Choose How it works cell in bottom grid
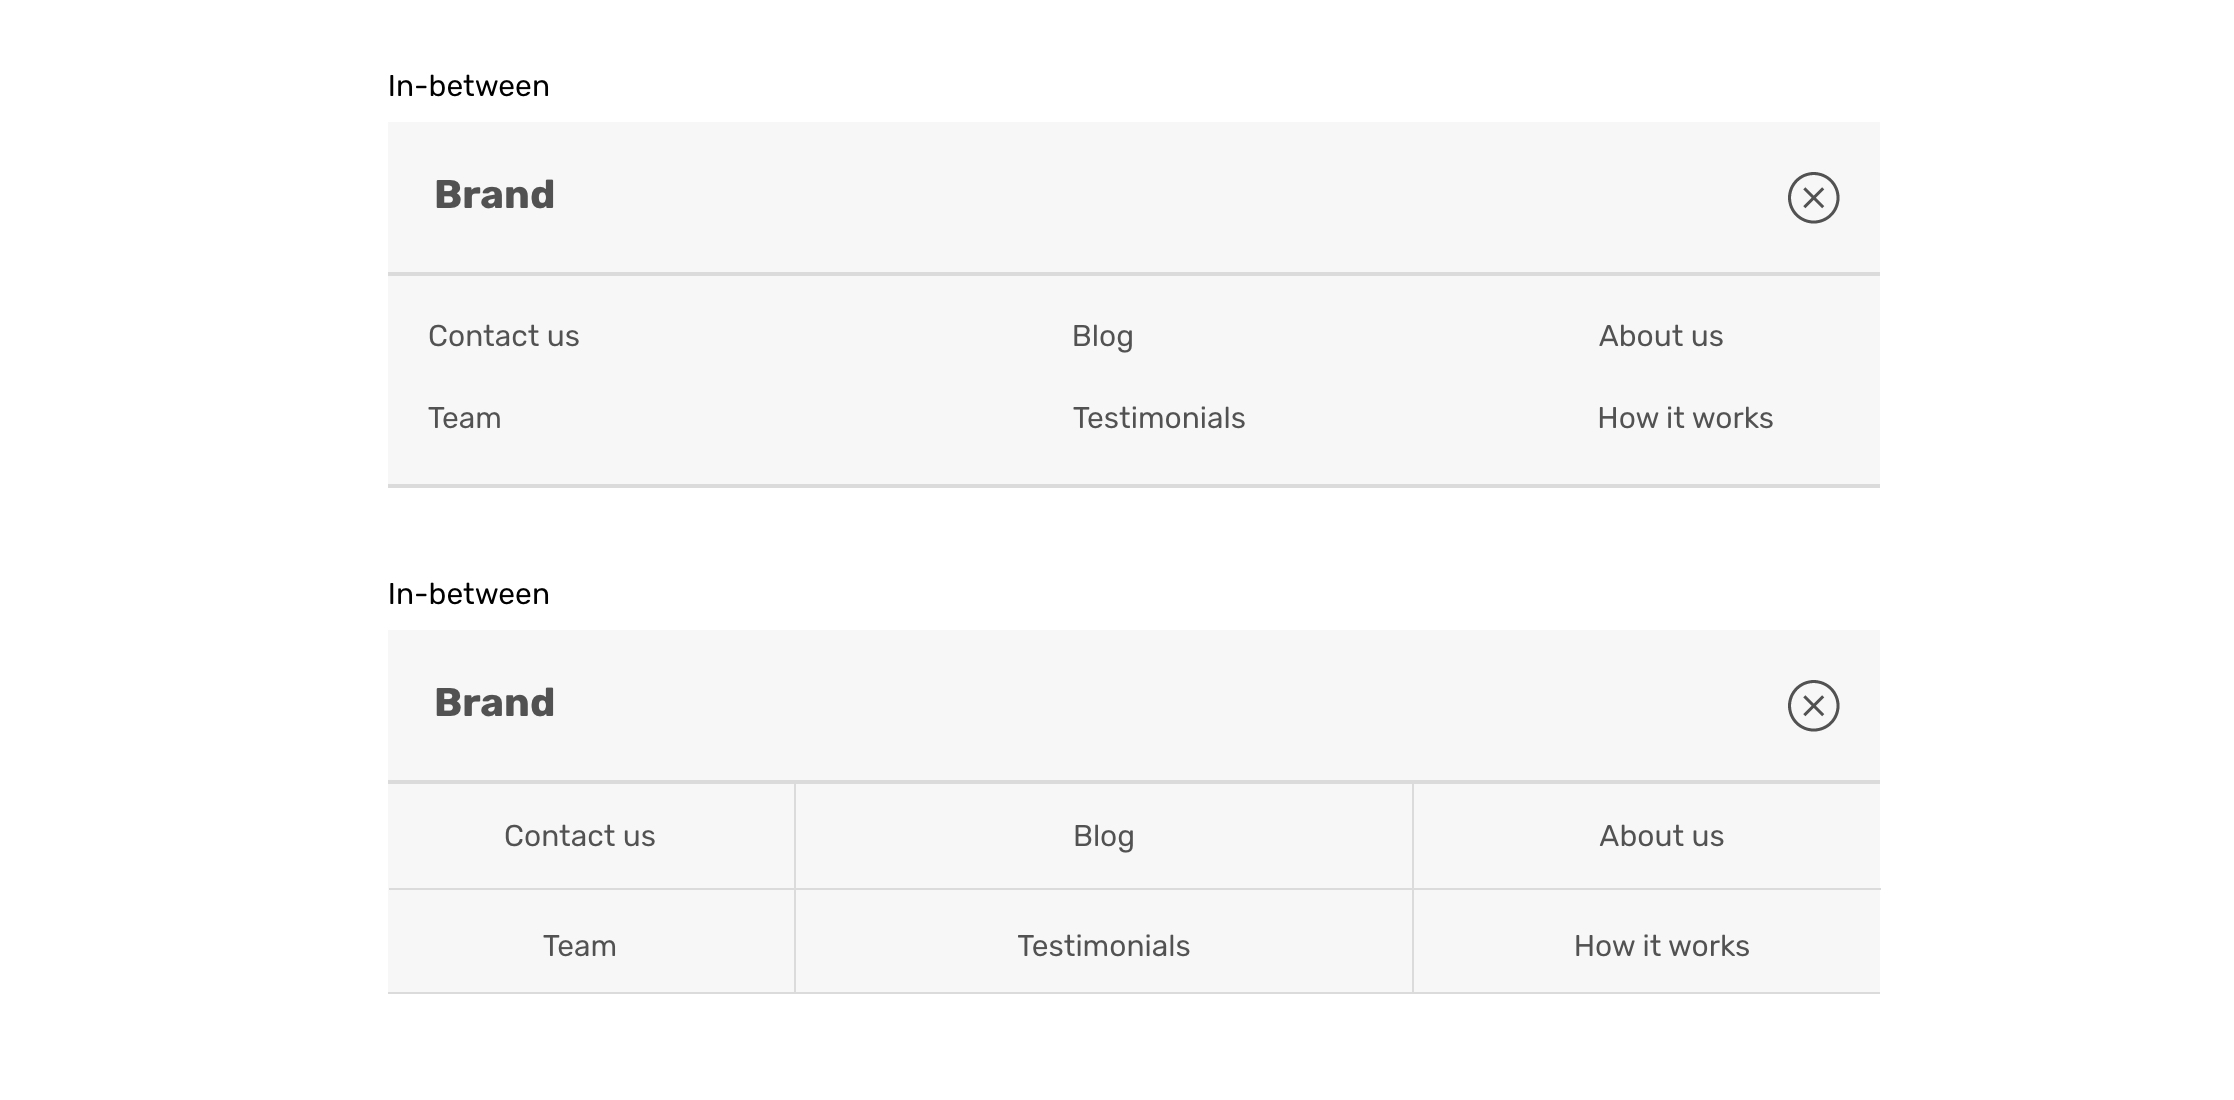The image size is (2234, 1100). [x=1661, y=946]
